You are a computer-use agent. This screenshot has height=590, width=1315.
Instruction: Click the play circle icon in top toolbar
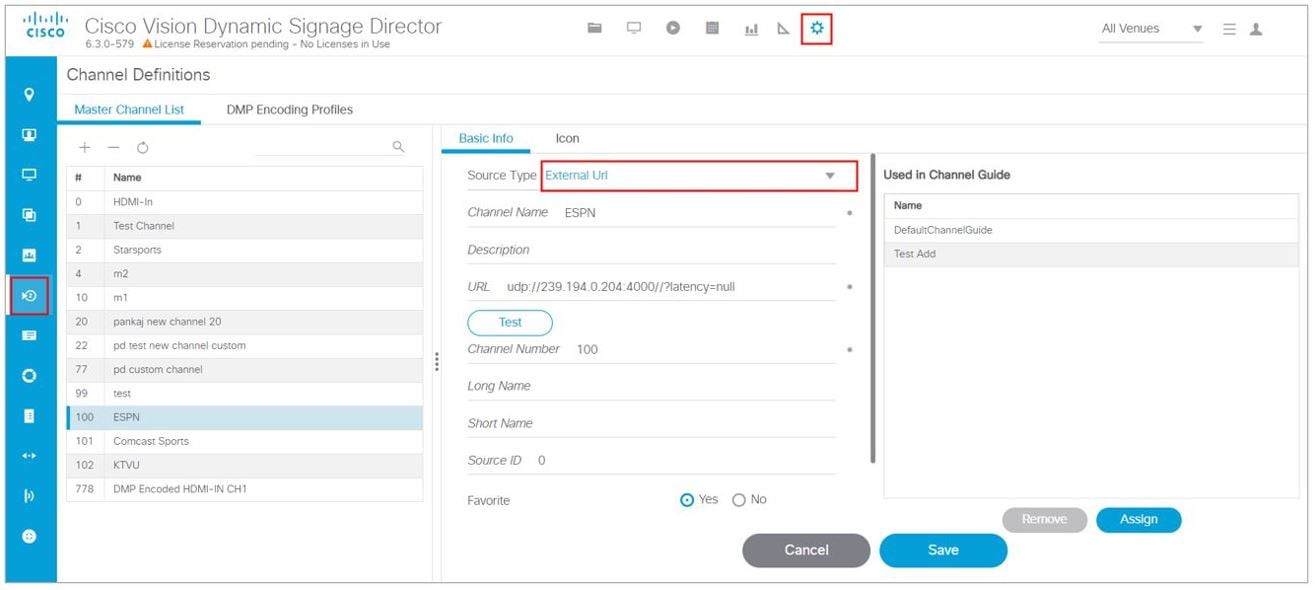click(x=673, y=29)
